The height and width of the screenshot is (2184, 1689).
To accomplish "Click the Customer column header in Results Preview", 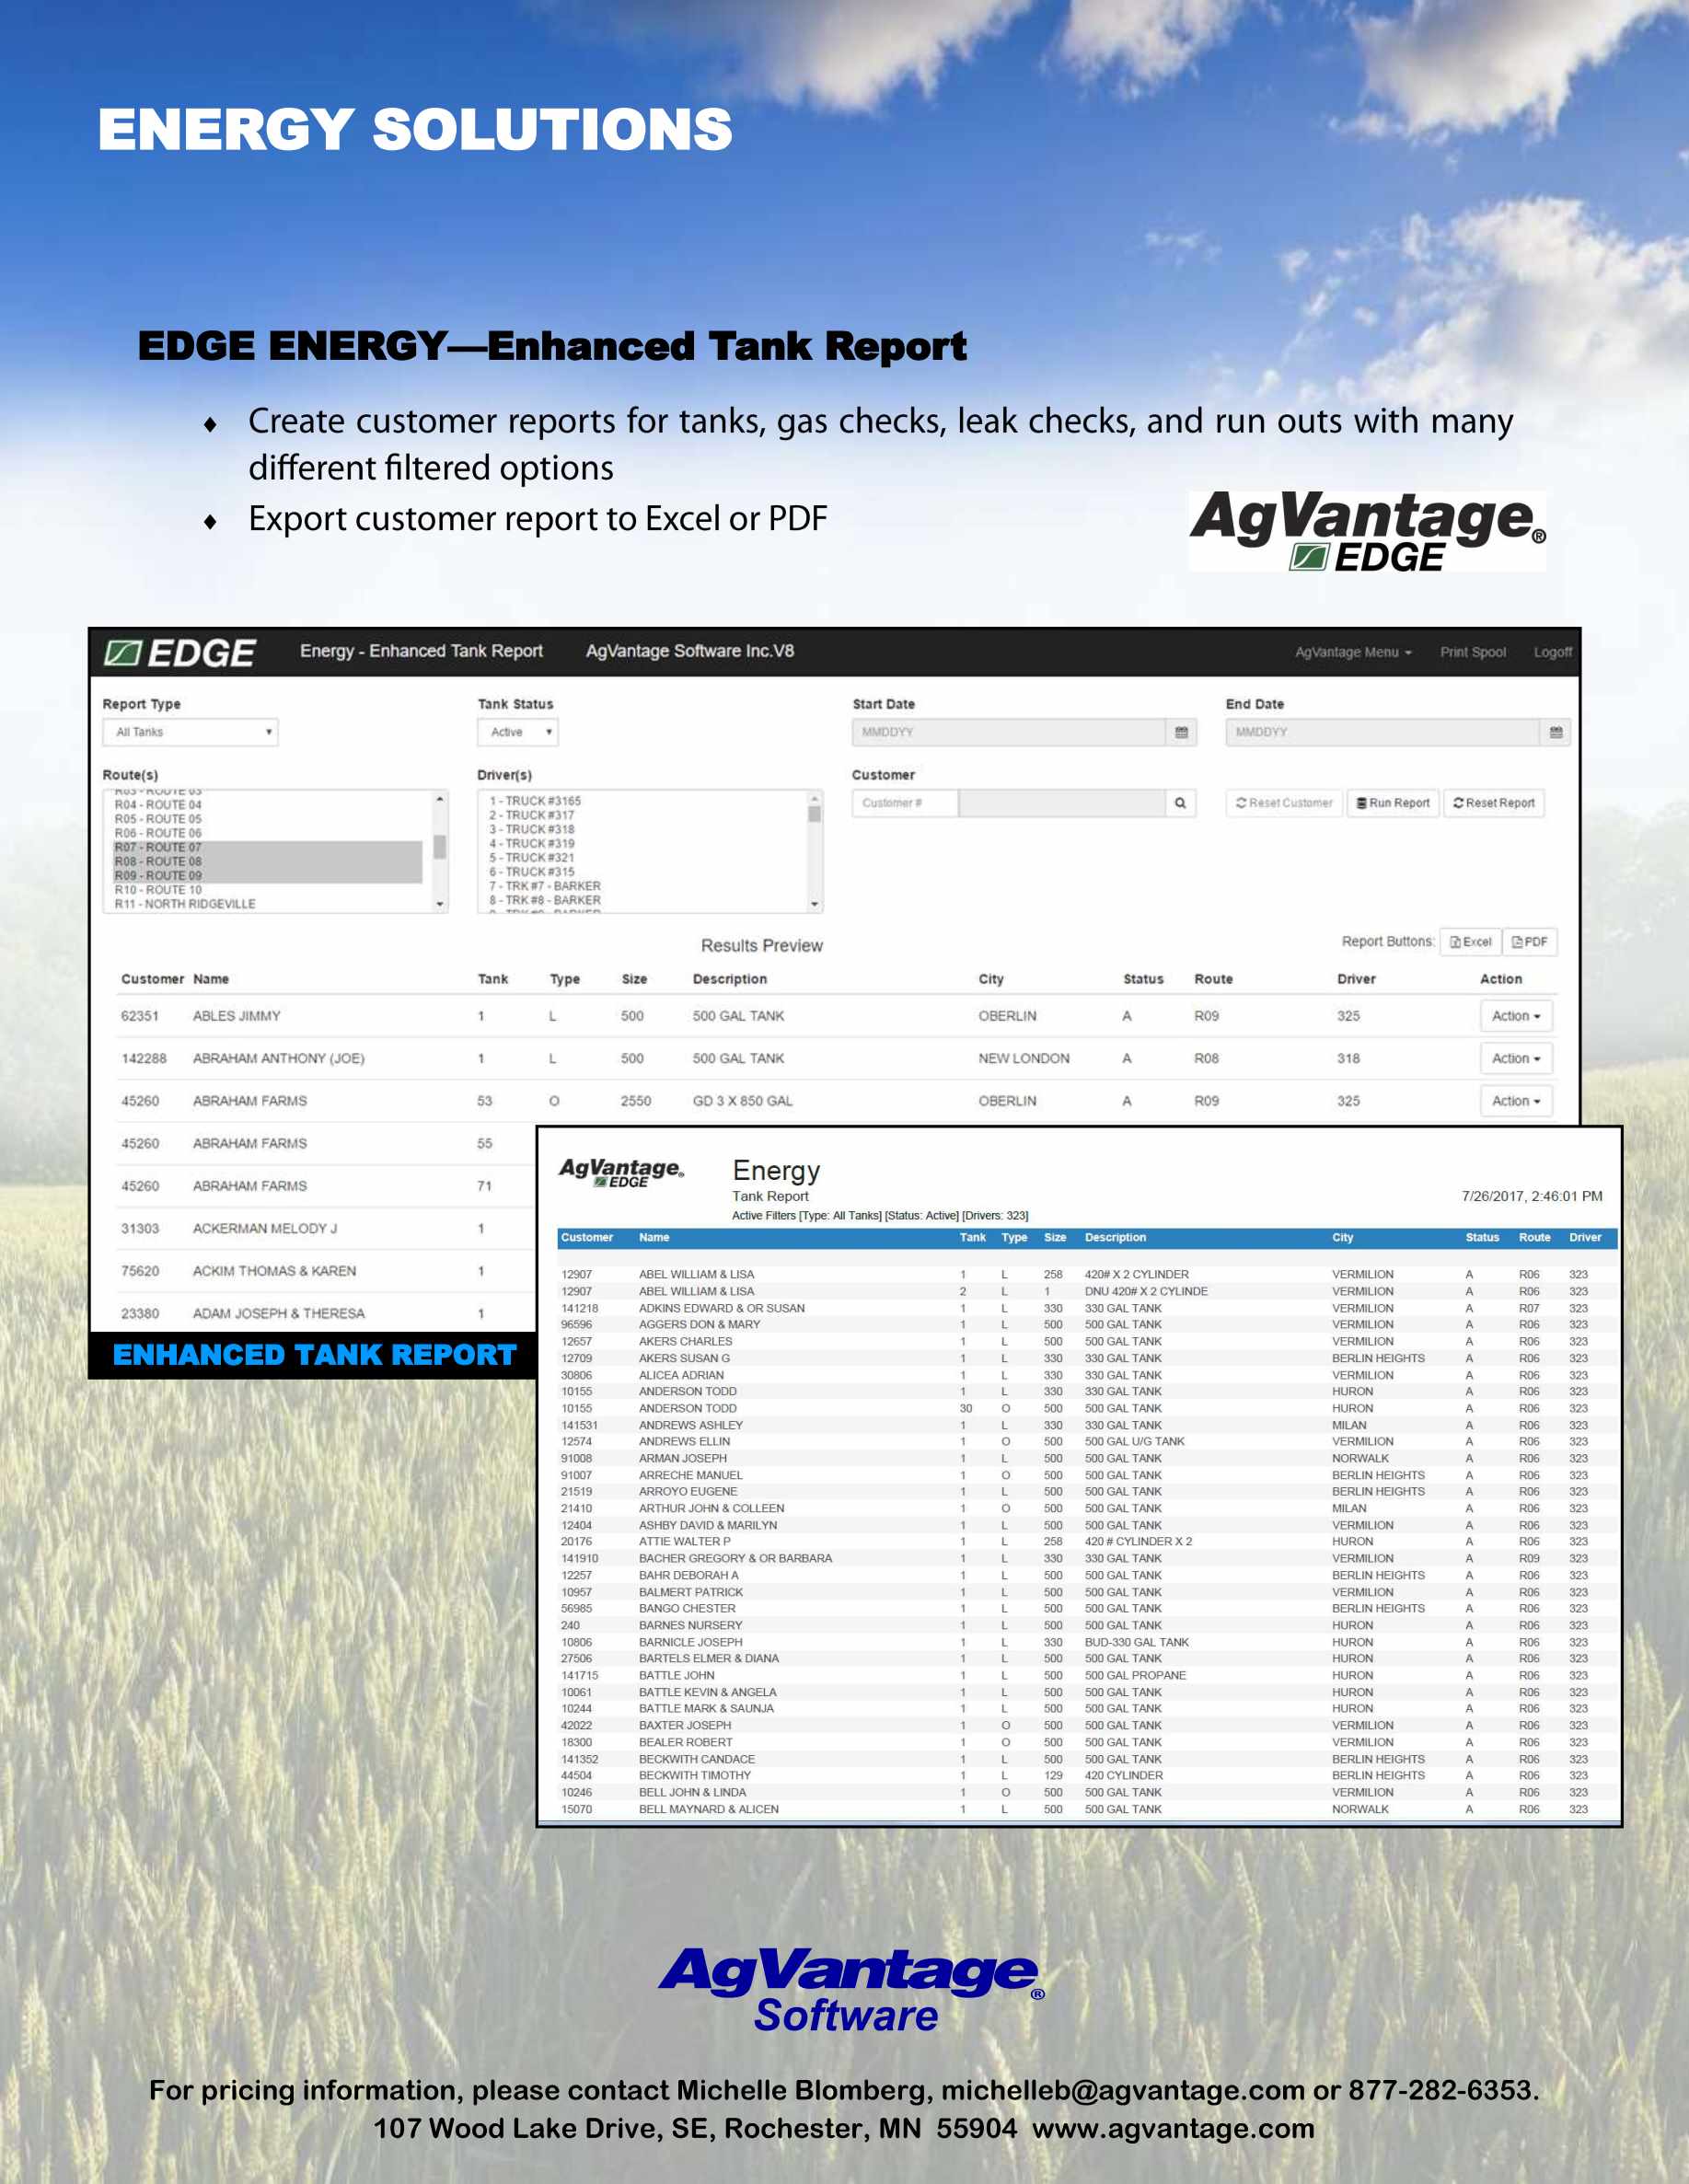I will [x=152, y=979].
